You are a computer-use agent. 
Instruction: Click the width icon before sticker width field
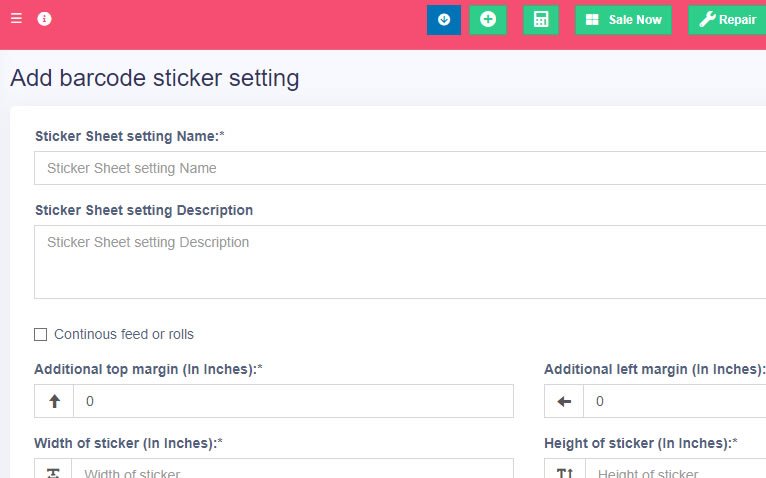[x=54, y=471]
